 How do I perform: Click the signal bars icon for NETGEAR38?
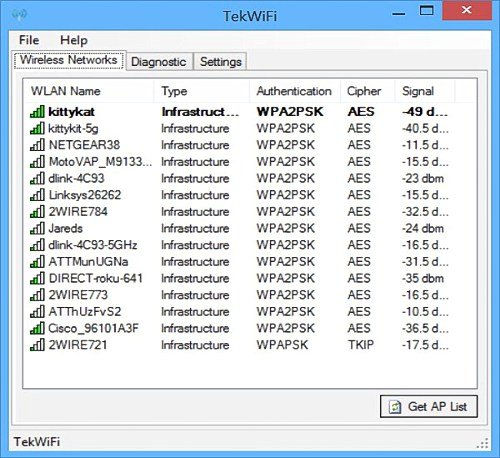tap(37, 145)
